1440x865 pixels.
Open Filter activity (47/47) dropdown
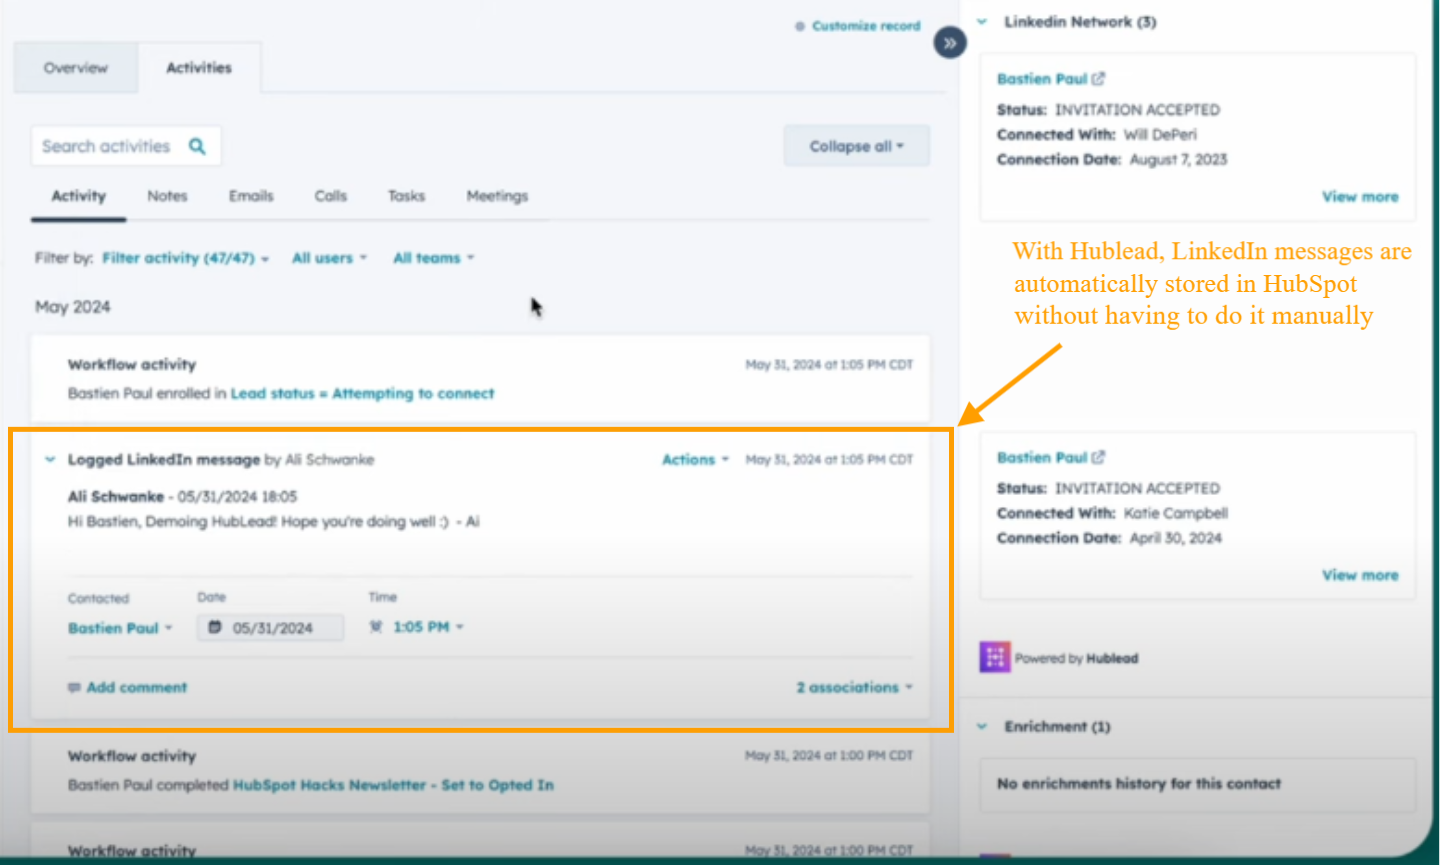pos(186,258)
